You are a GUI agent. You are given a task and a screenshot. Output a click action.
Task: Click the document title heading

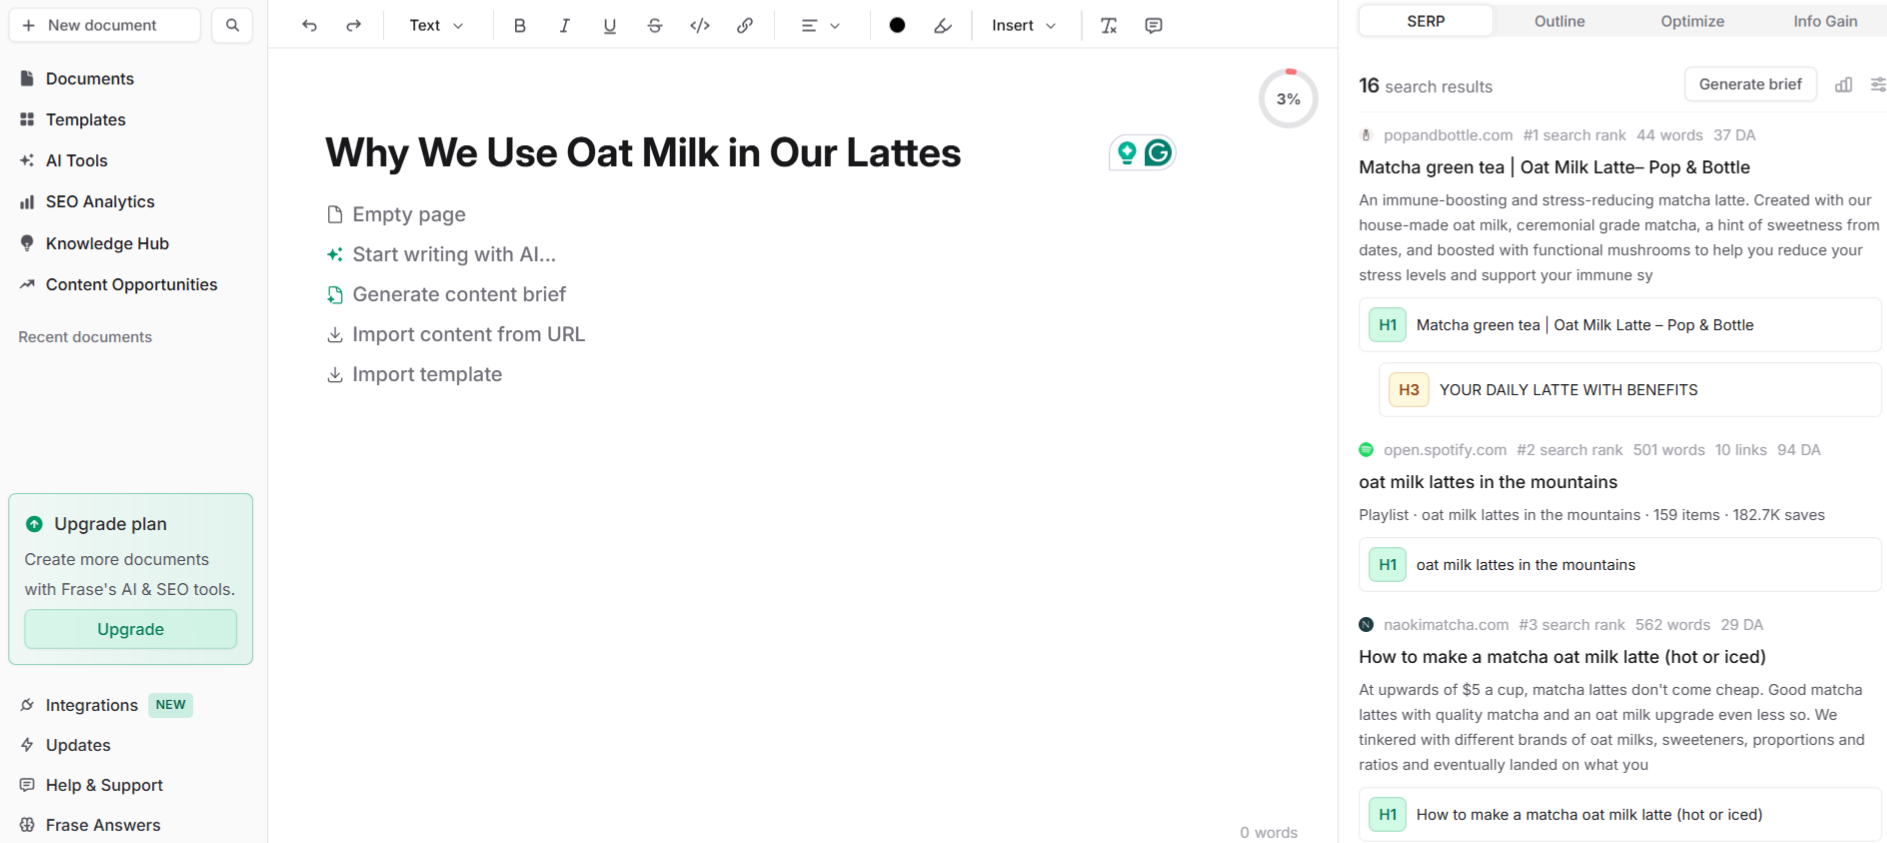click(x=643, y=153)
